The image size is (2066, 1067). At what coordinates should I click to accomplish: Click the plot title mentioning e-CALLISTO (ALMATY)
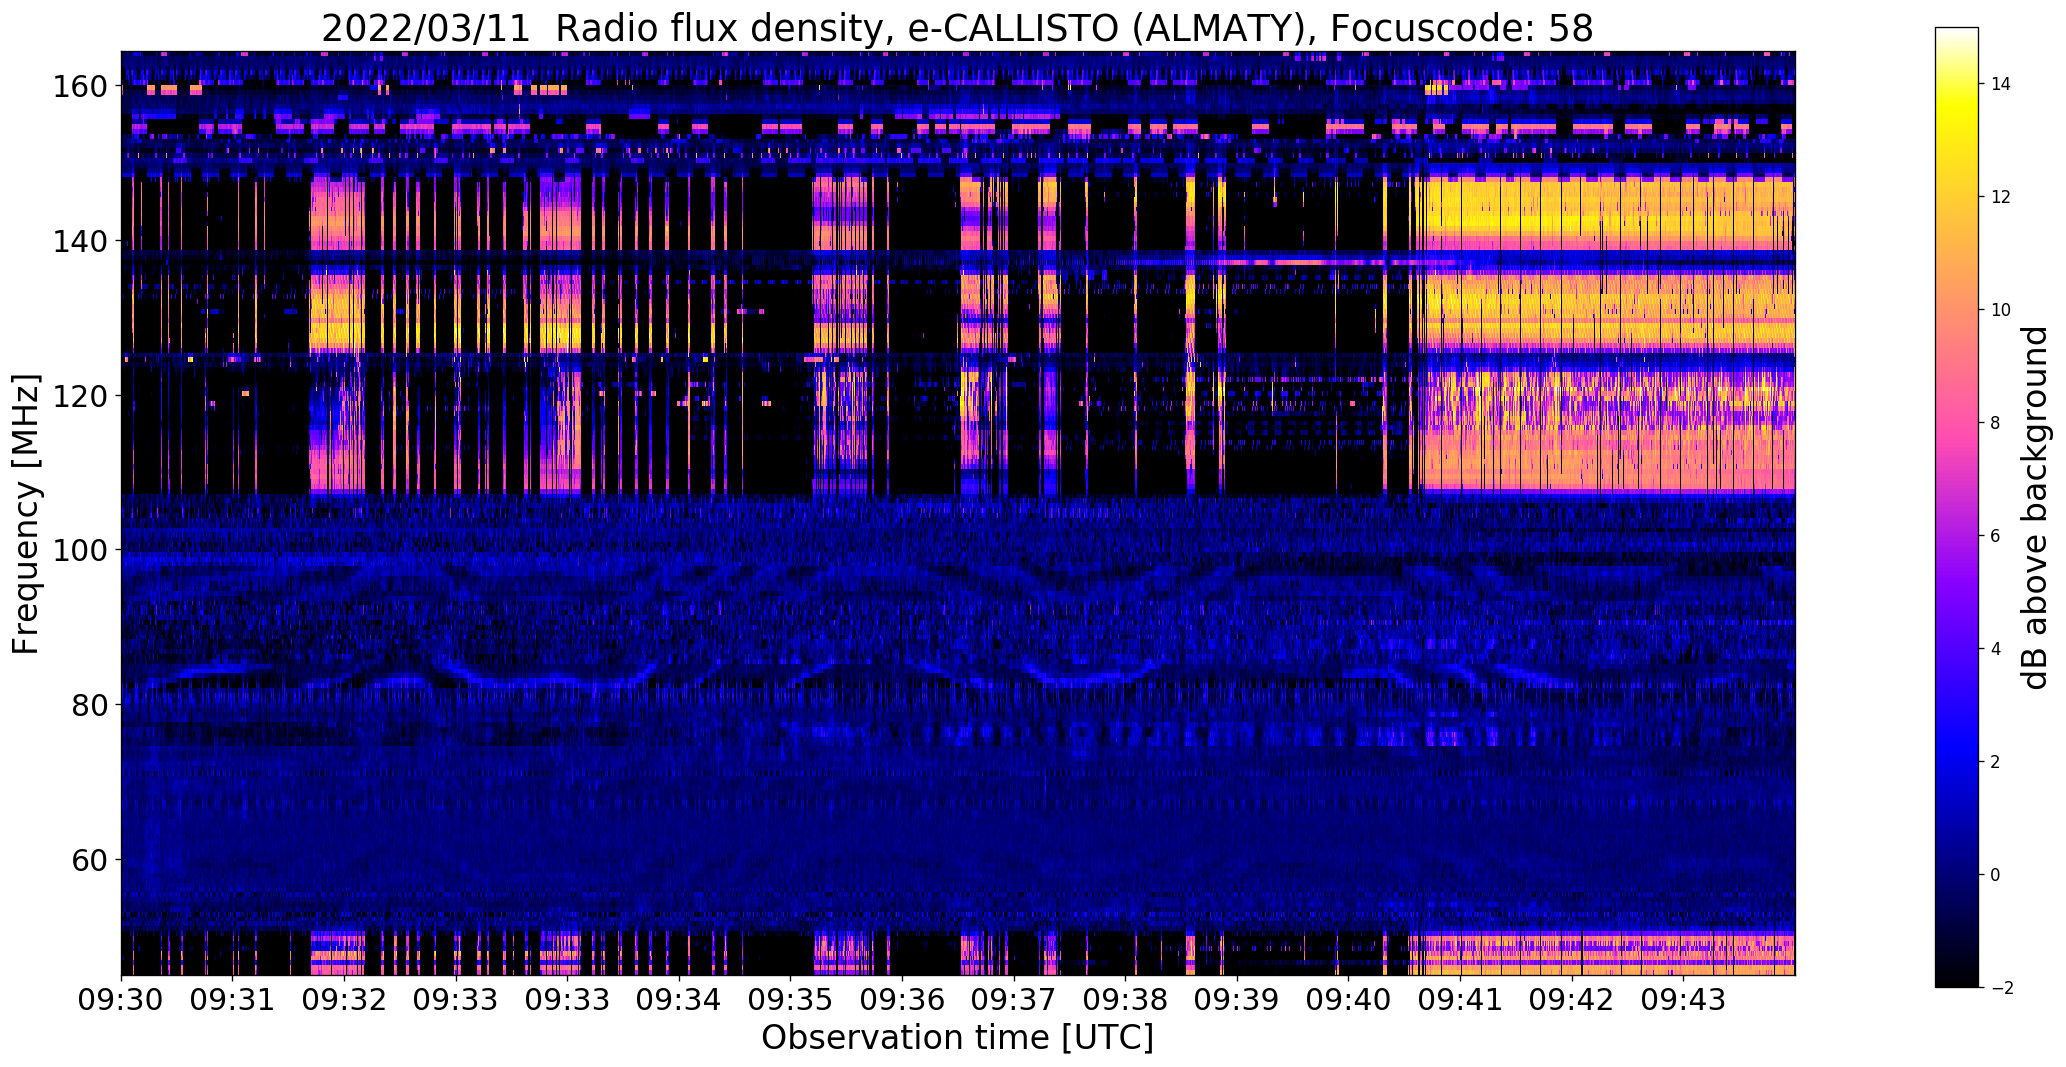point(957,29)
